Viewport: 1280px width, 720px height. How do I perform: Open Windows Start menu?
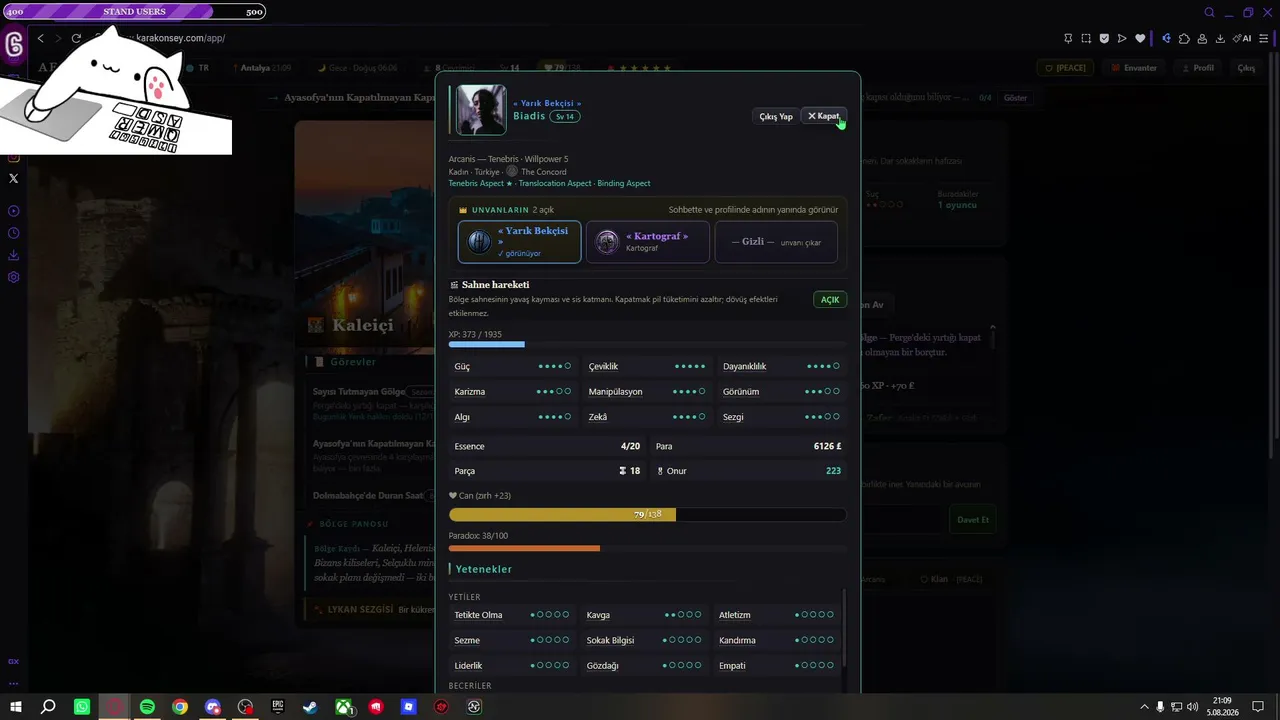16,707
